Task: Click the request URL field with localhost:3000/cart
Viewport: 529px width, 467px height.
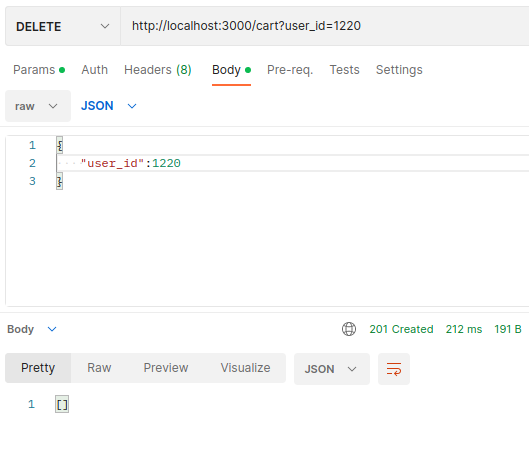Action: (325, 26)
